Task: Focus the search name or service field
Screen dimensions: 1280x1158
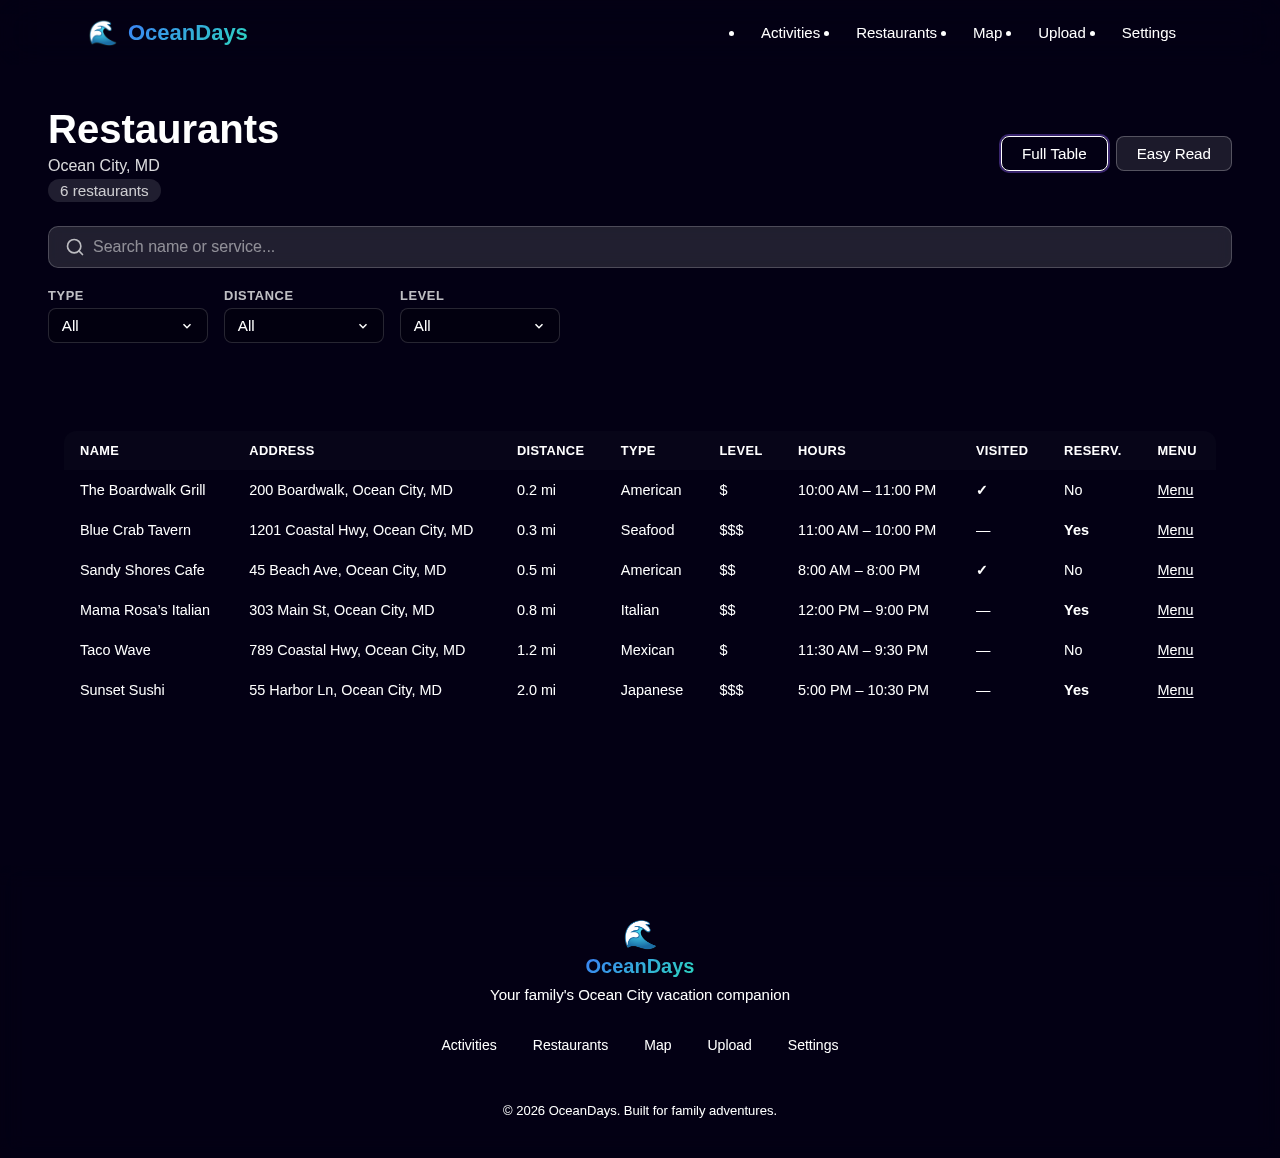Action: (x=640, y=247)
